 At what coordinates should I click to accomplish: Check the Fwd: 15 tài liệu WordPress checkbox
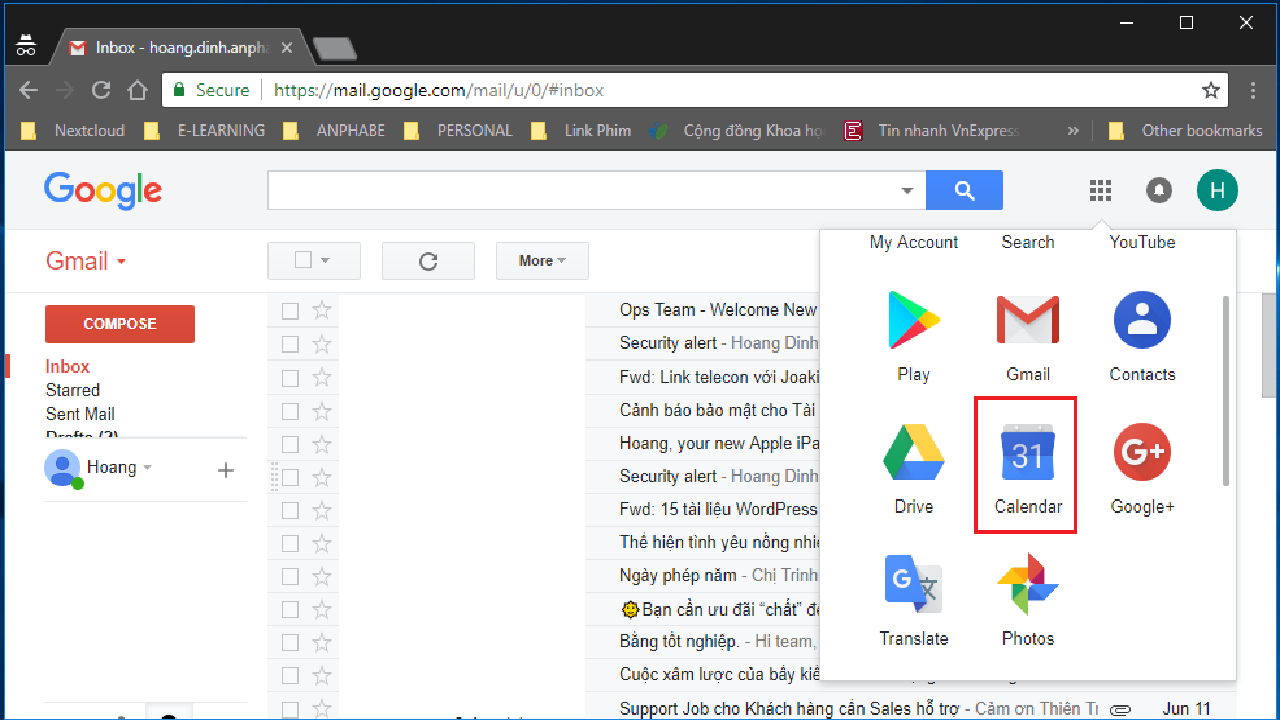click(290, 510)
